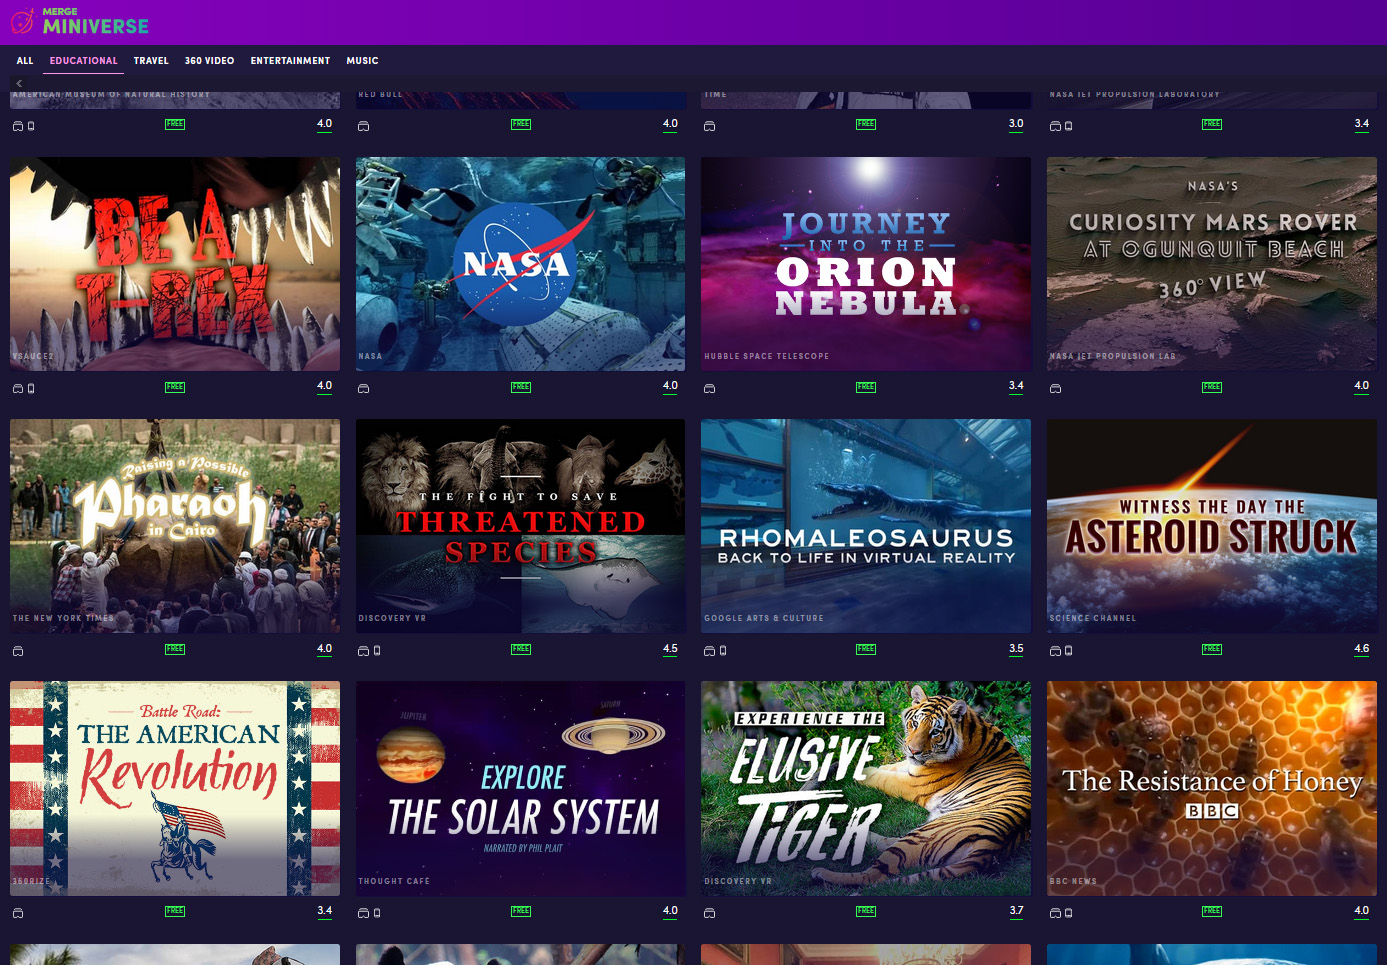This screenshot has width=1387, height=965.
Task: Click headset icon under Asteroid Struck
Action: (x=1055, y=651)
